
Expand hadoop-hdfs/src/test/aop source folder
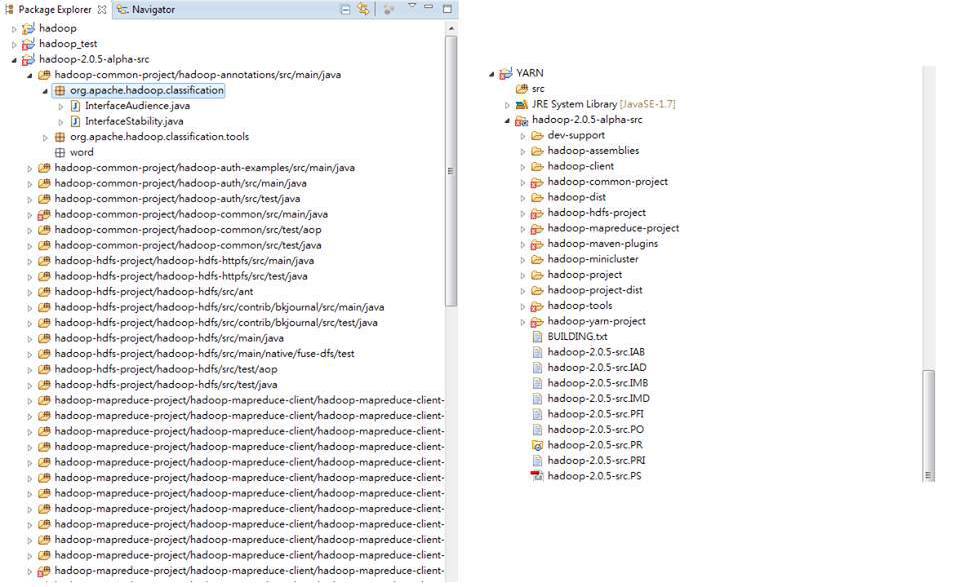pos(29,370)
